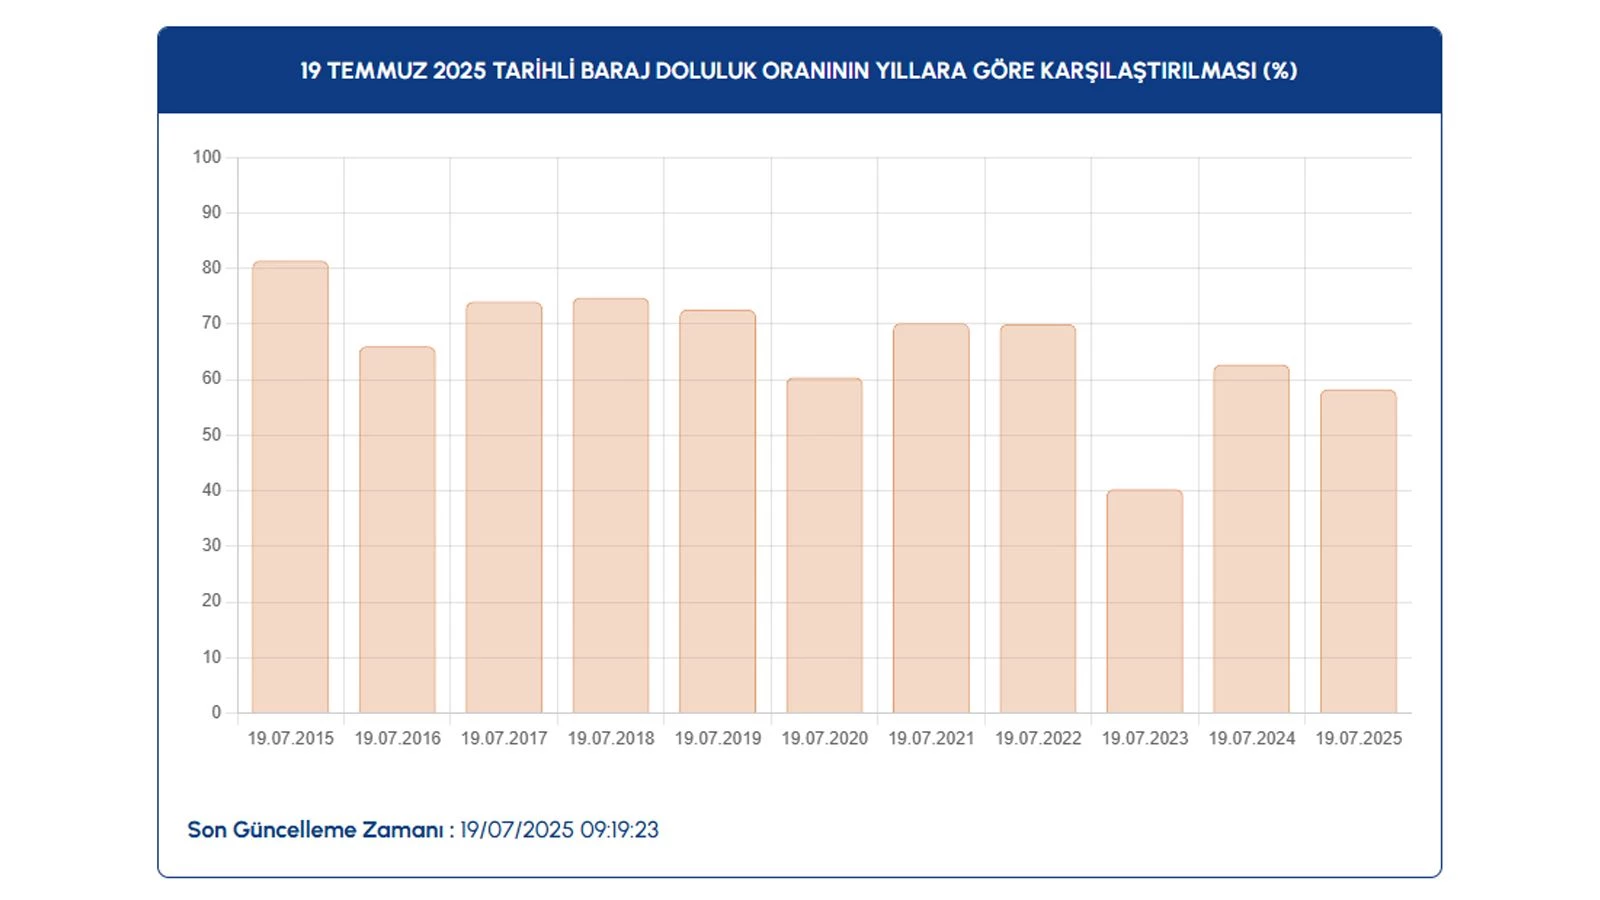Click the 19.07.2025 x-axis date label

[1358, 738]
